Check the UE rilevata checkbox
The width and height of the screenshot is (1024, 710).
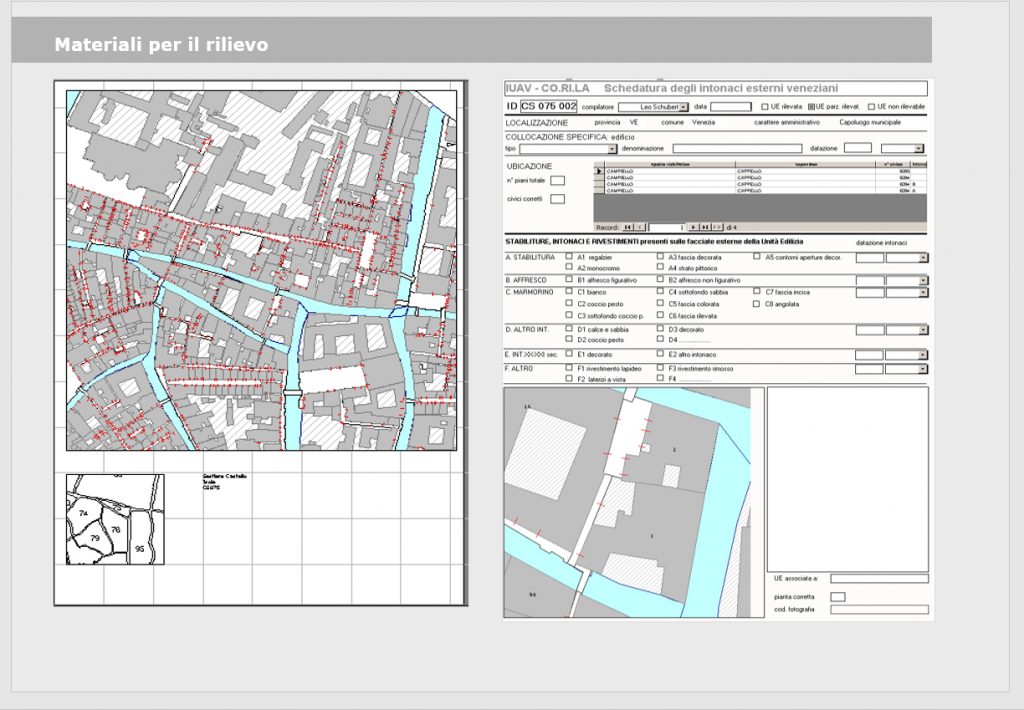point(764,106)
